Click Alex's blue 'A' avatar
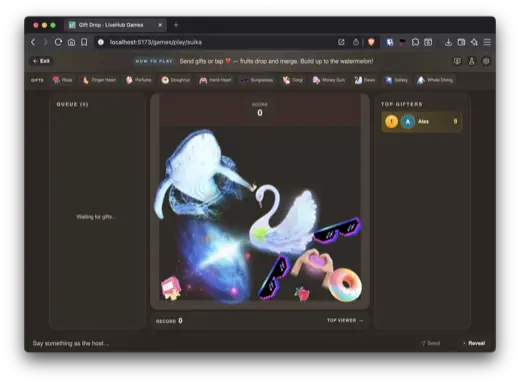Image resolution: width=520 pixels, height=384 pixels. 408,122
